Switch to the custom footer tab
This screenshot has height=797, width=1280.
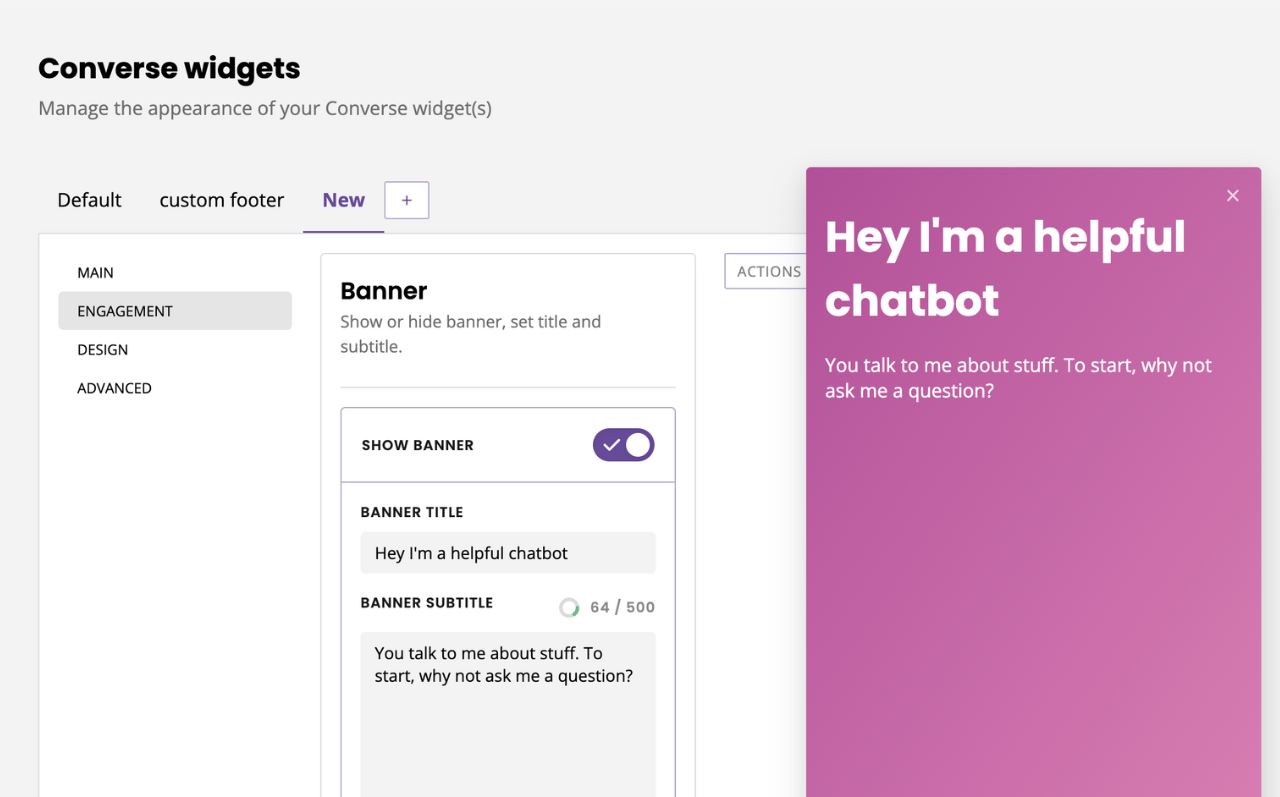(x=221, y=200)
